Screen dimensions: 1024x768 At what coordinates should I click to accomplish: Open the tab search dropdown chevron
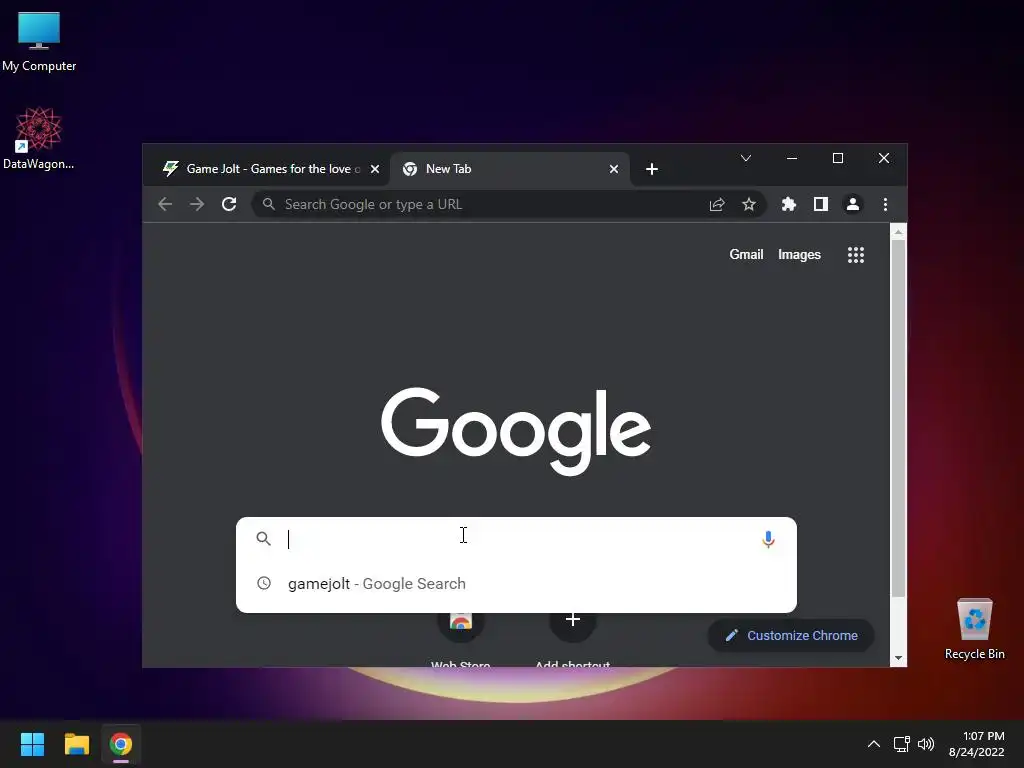tap(746, 159)
